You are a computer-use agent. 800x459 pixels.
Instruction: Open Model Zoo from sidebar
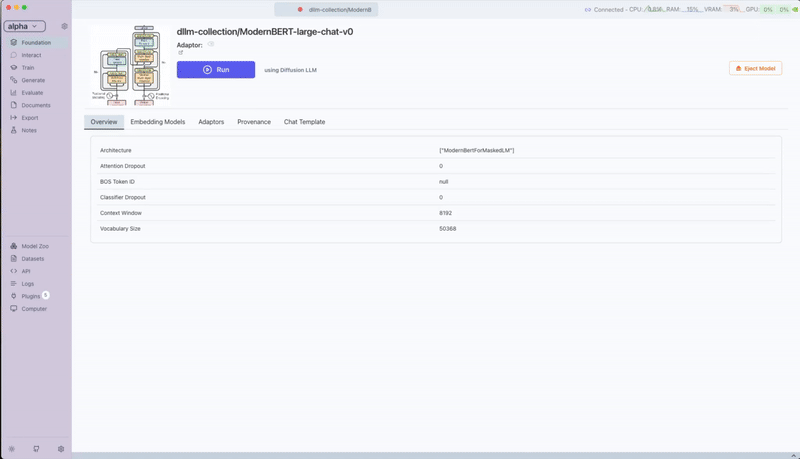(35, 246)
